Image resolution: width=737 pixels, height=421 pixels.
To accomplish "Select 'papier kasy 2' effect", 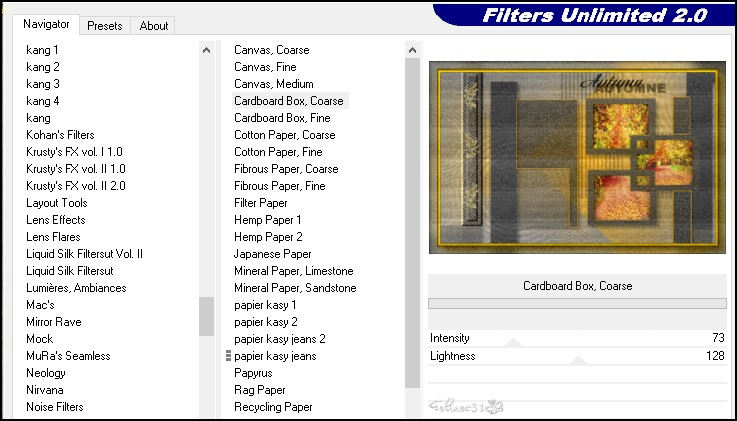I will tap(266, 322).
